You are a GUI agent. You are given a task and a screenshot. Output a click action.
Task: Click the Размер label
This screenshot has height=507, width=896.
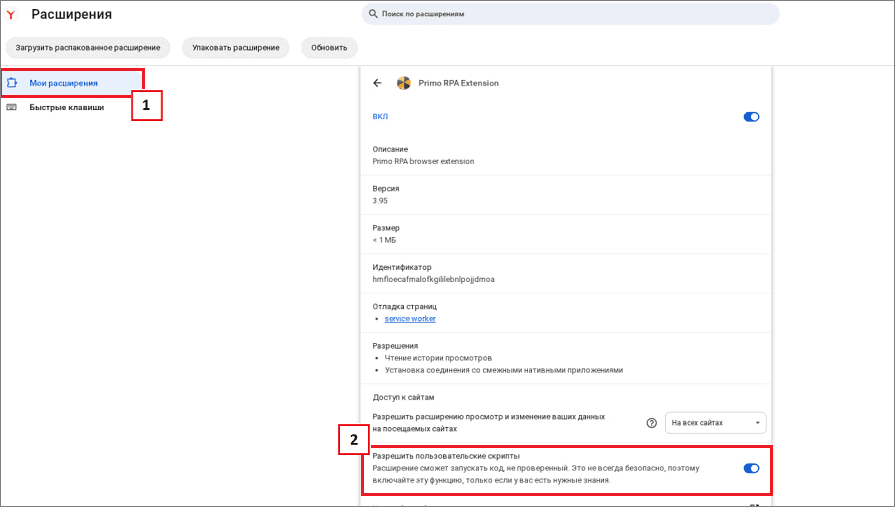[x=386, y=227]
